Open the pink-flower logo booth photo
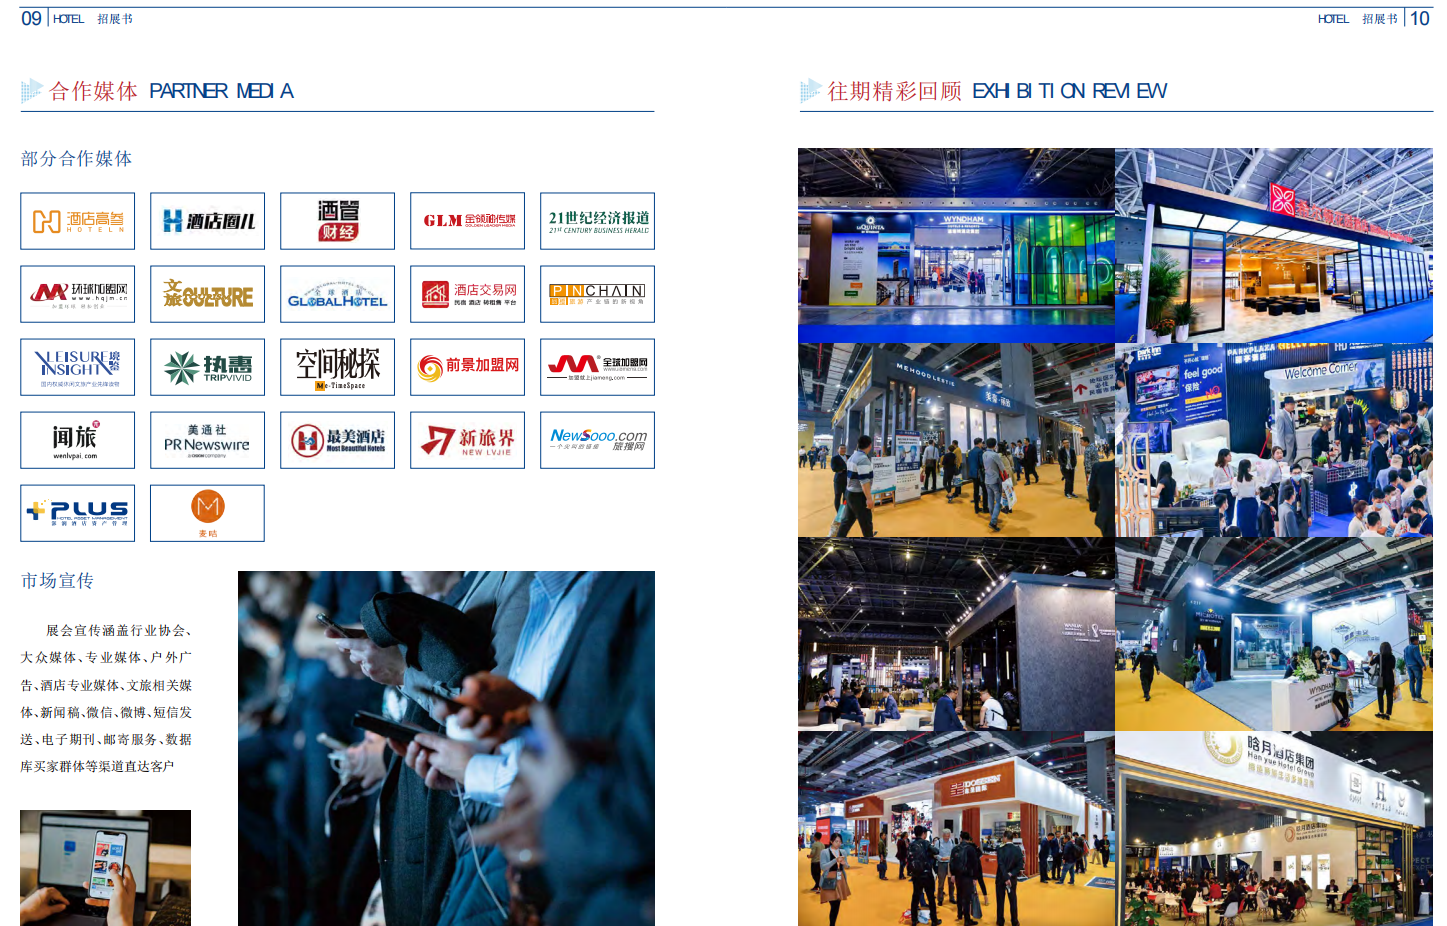Image resolution: width=1447 pixels, height=926 pixels. coord(1274,246)
